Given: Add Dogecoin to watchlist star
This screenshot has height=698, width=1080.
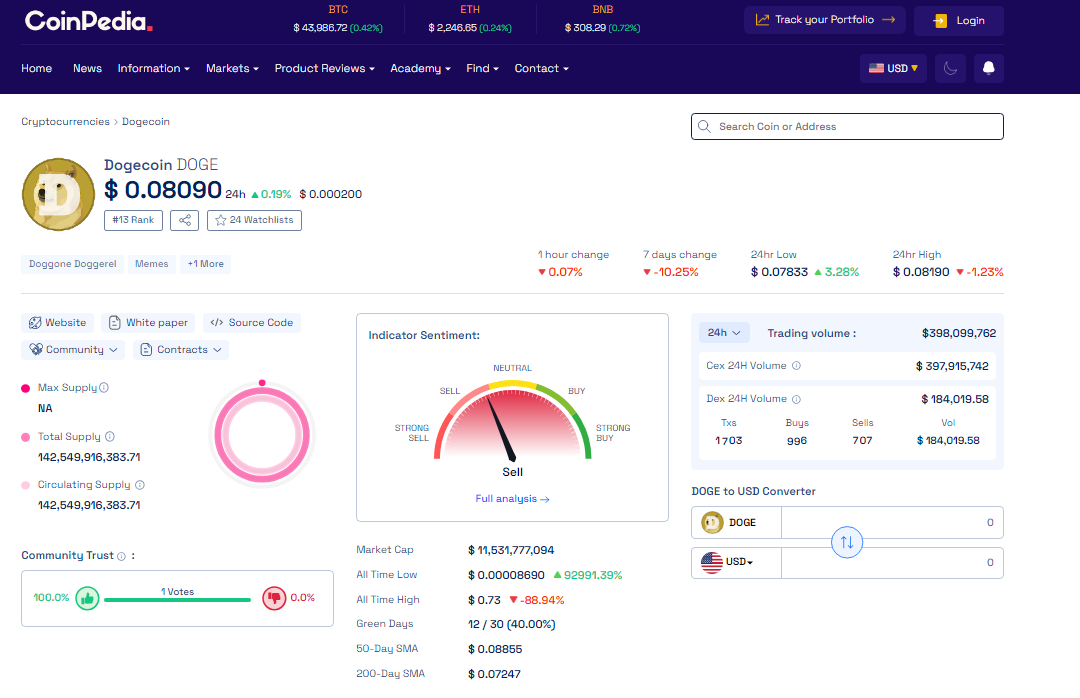Looking at the screenshot, I should [220, 220].
